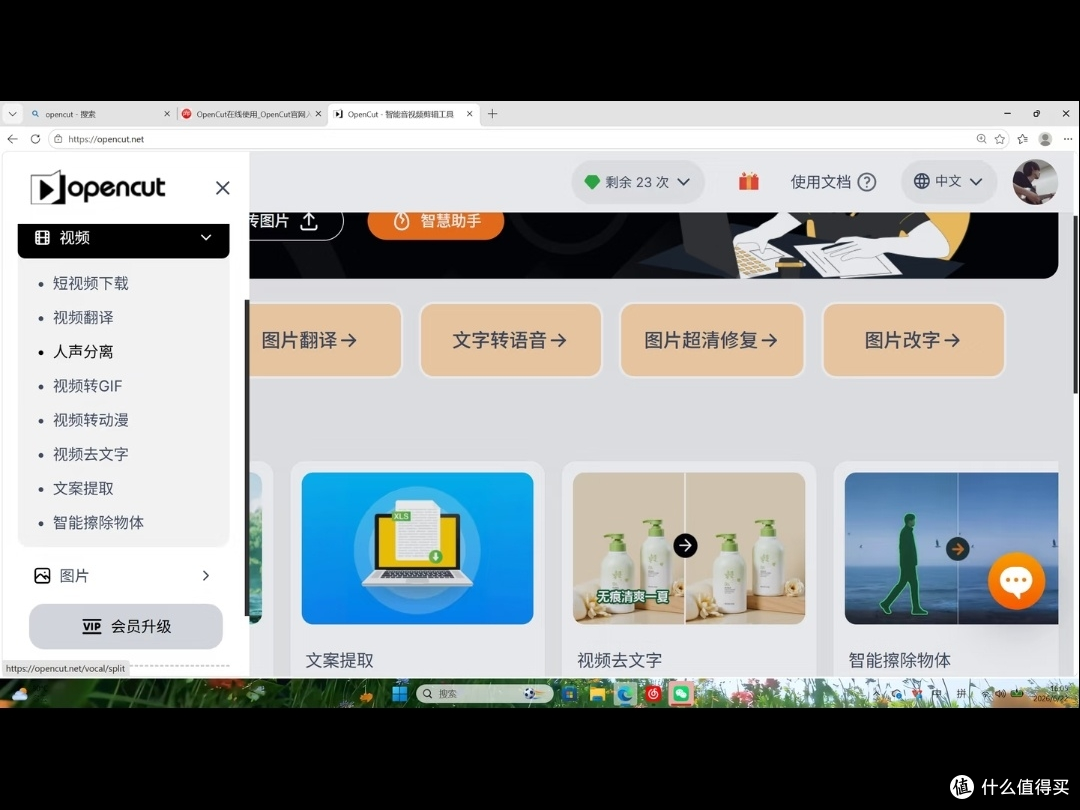
Task: Open Microsoft Edge from taskbar
Action: (x=625, y=694)
